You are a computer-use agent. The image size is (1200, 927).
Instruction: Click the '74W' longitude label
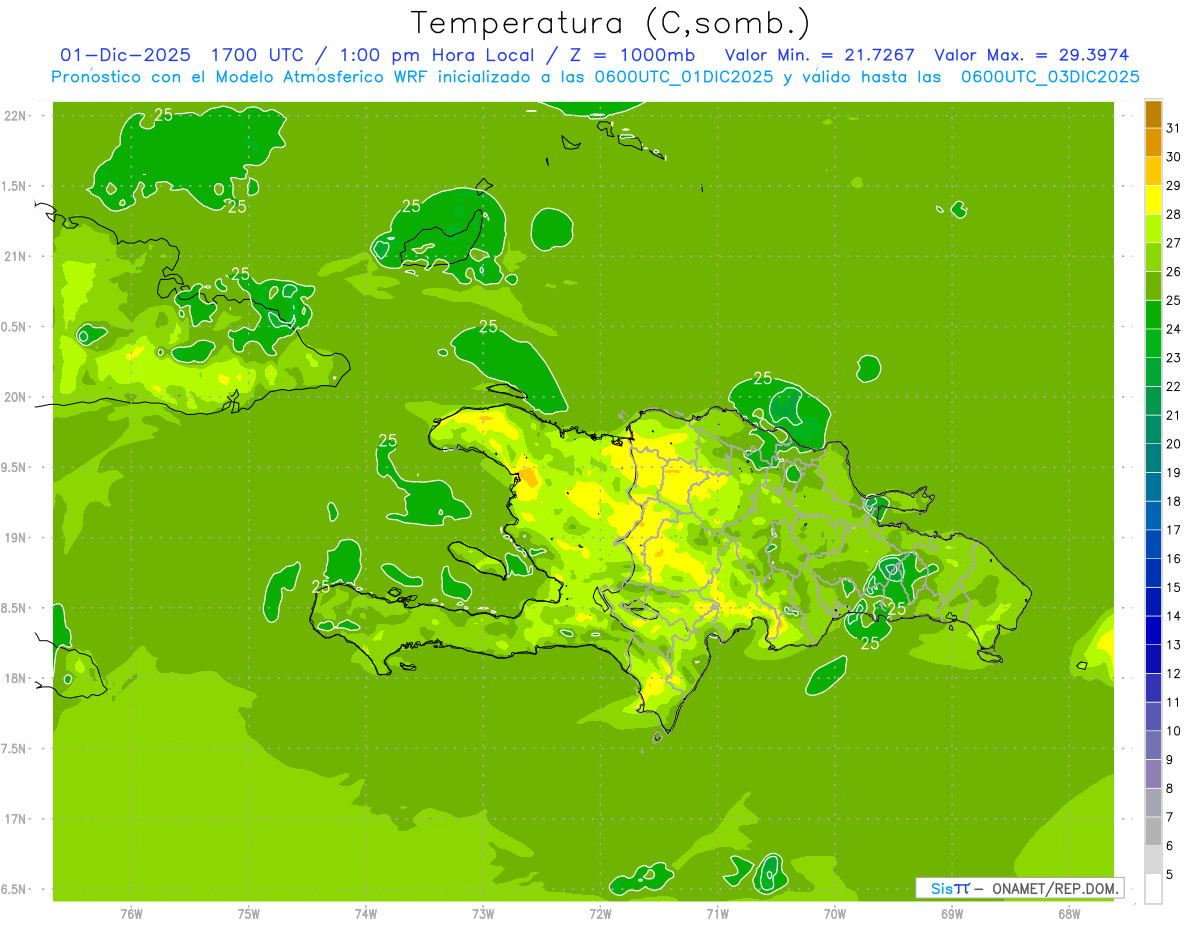(x=366, y=914)
